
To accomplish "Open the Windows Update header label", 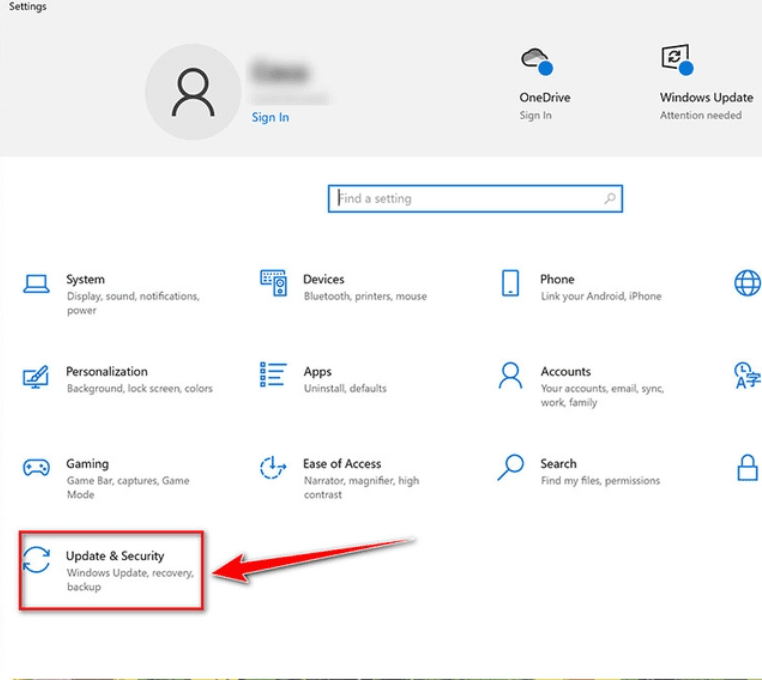I will pos(706,97).
